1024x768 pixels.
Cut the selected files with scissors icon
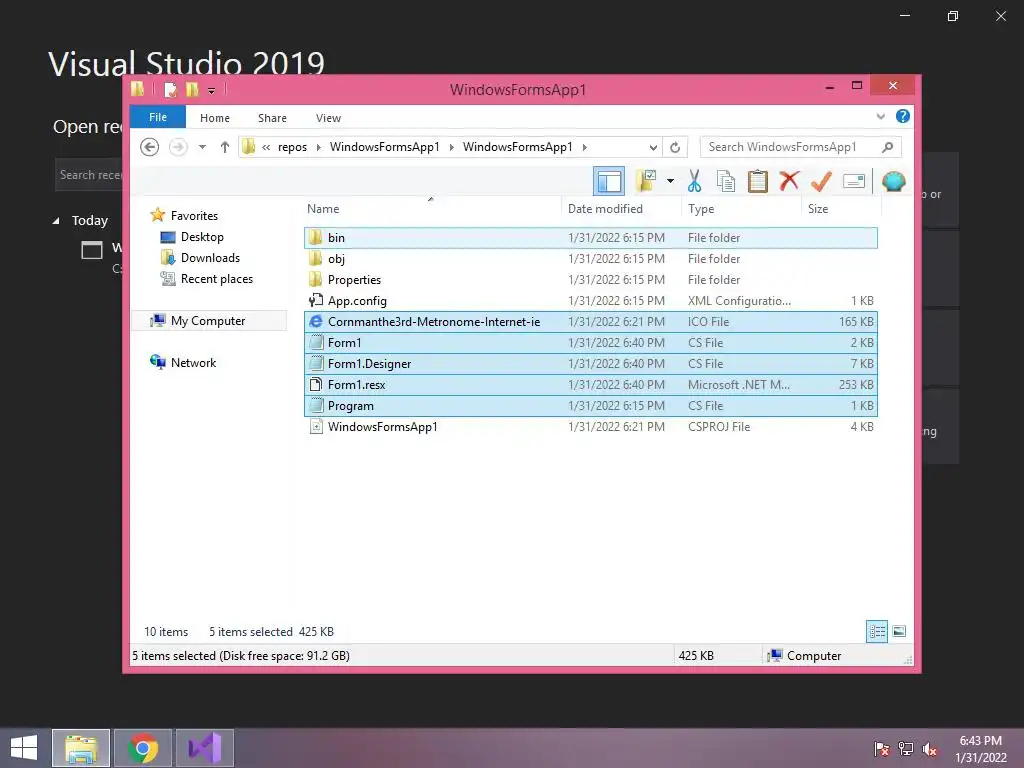click(694, 181)
